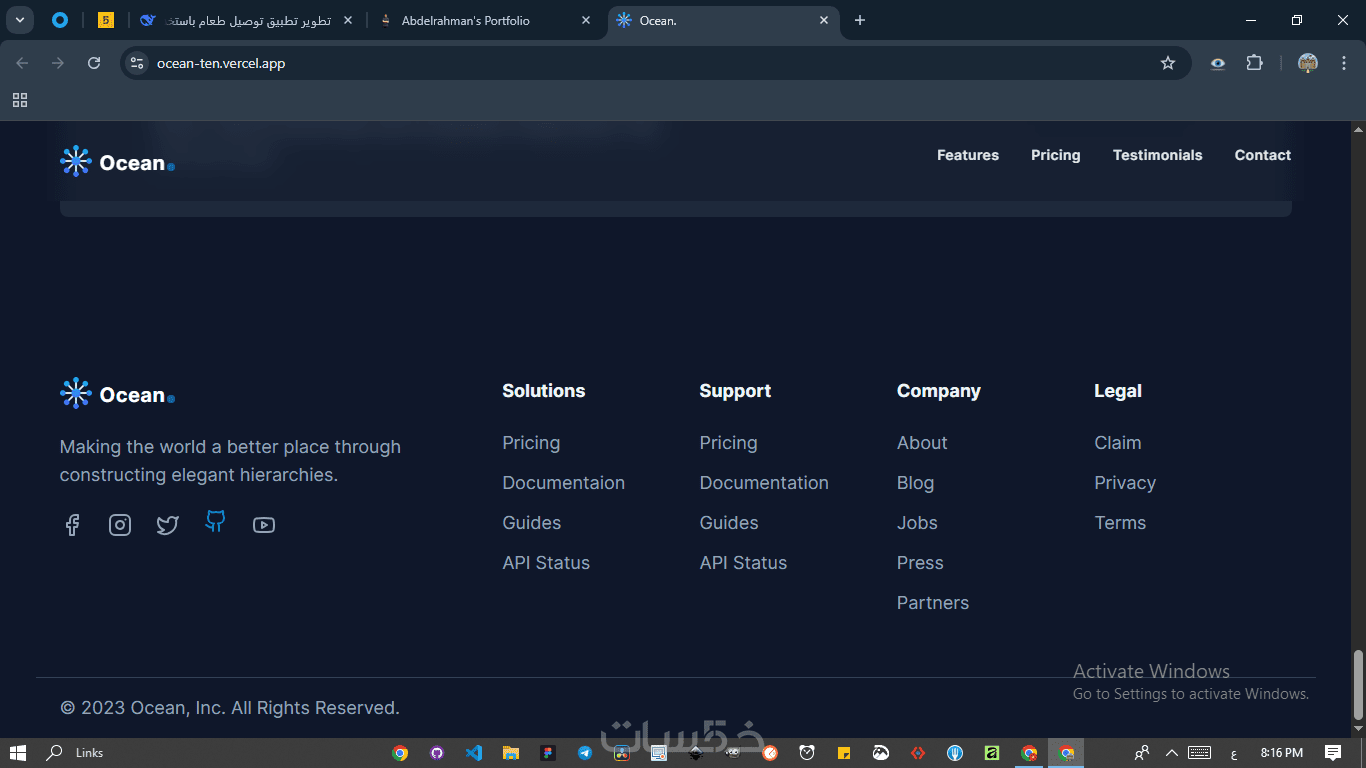The image size is (1366, 768).
Task: Open the Blog link under Company
Action: (x=916, y=483)
